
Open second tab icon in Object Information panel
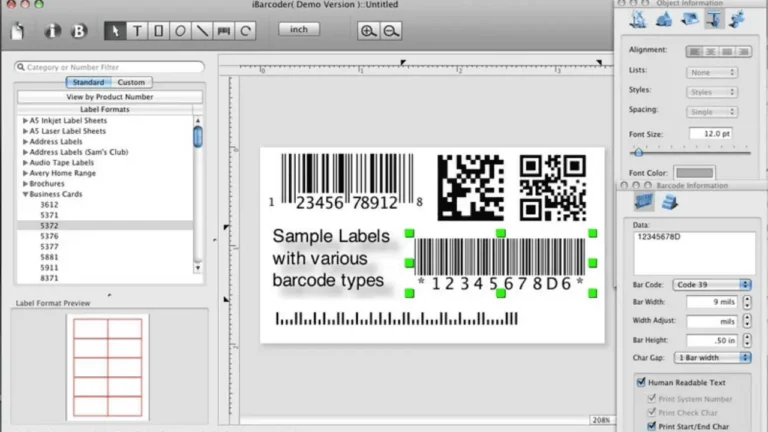(x=664, y=19)
